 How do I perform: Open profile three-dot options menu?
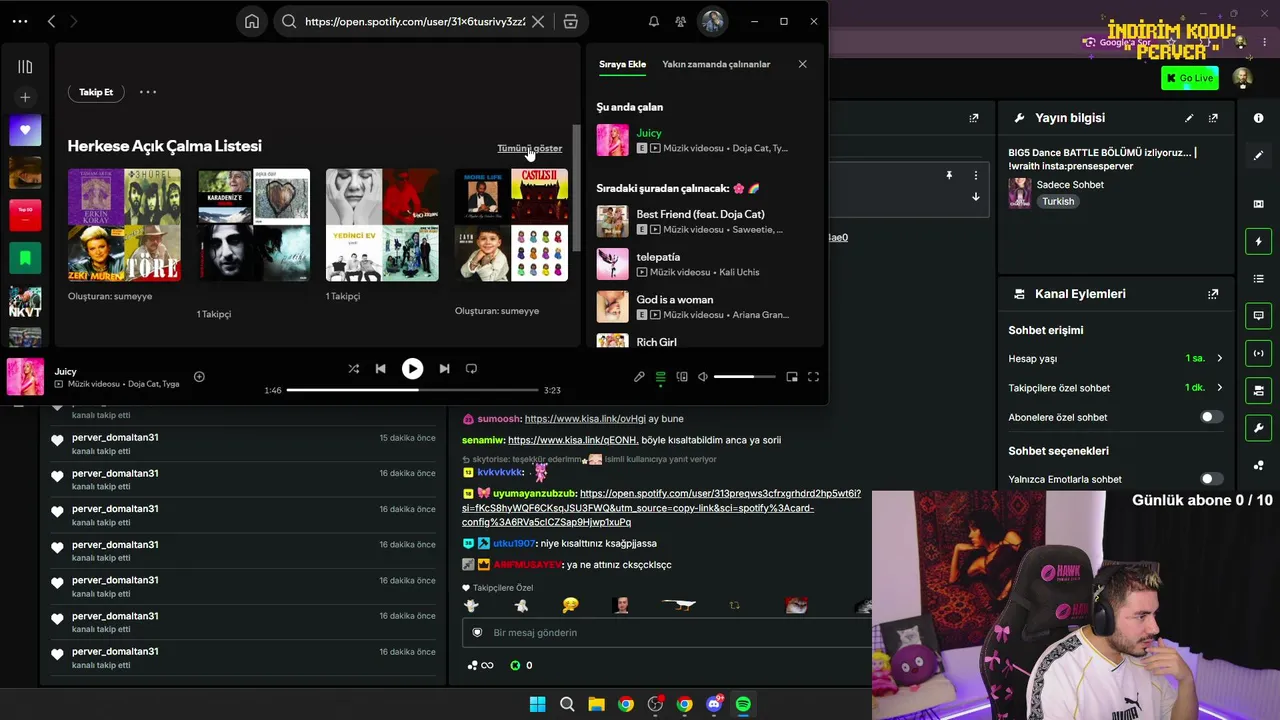148,92
